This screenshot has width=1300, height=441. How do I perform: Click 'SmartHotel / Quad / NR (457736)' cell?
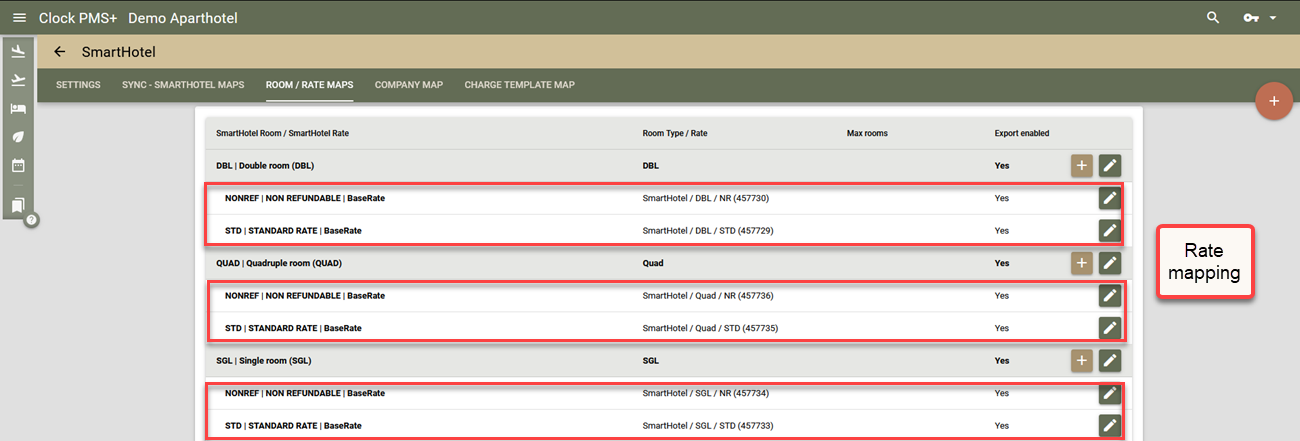click(x=707, y=295)
